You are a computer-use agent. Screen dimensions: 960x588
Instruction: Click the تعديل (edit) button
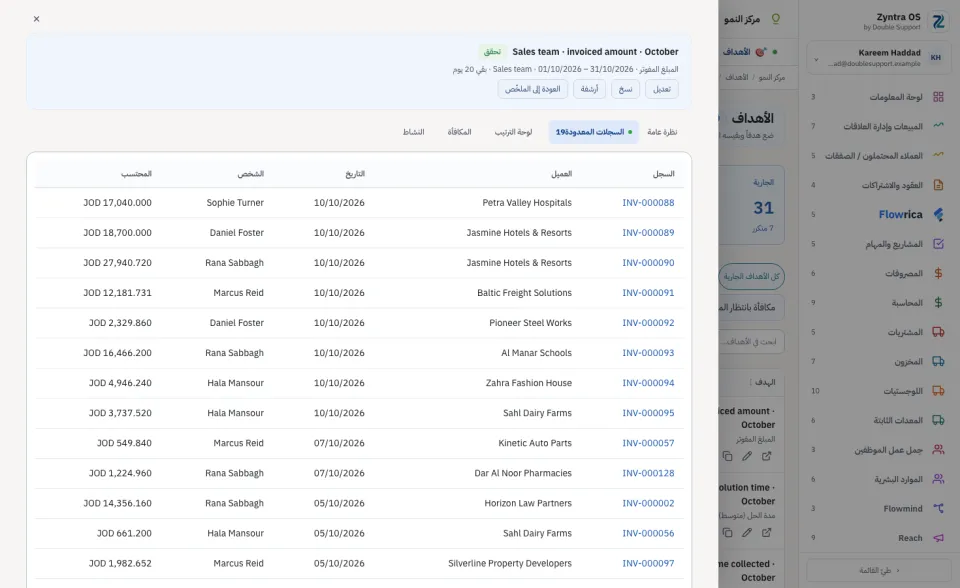point(661,89)
